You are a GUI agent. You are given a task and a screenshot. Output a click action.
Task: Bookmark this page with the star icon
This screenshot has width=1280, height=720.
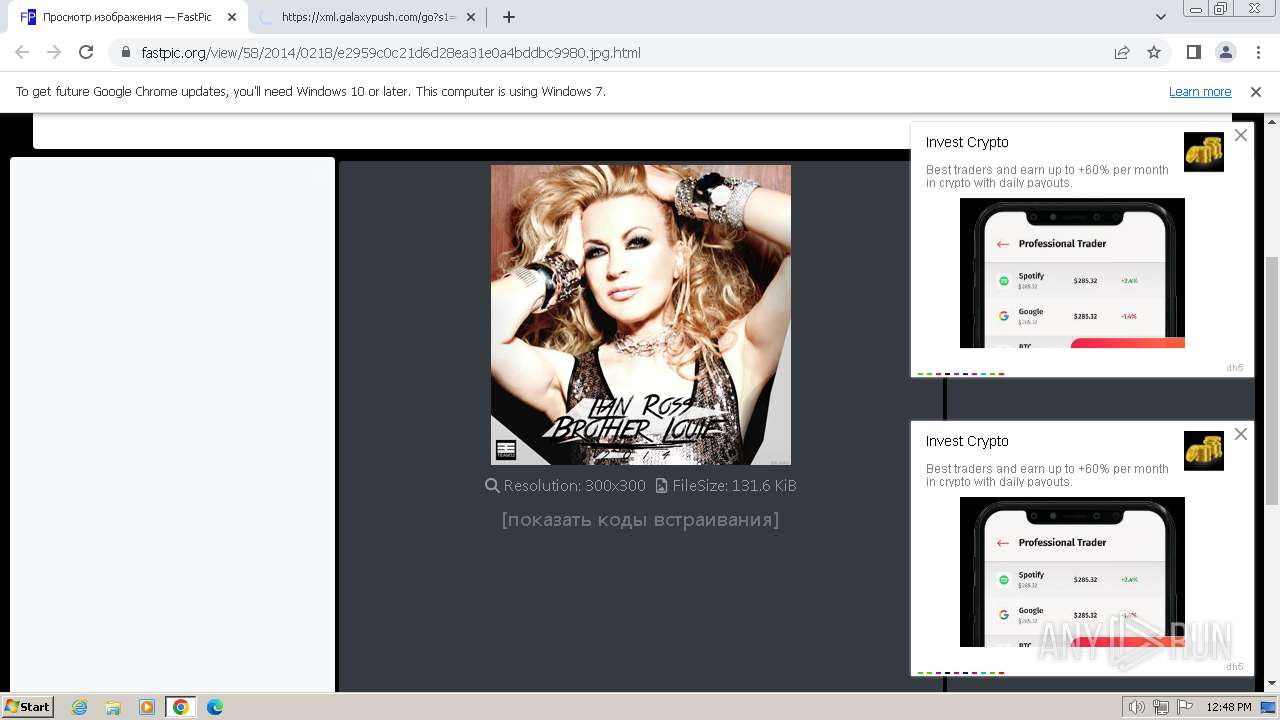[x=1154, y=53]
